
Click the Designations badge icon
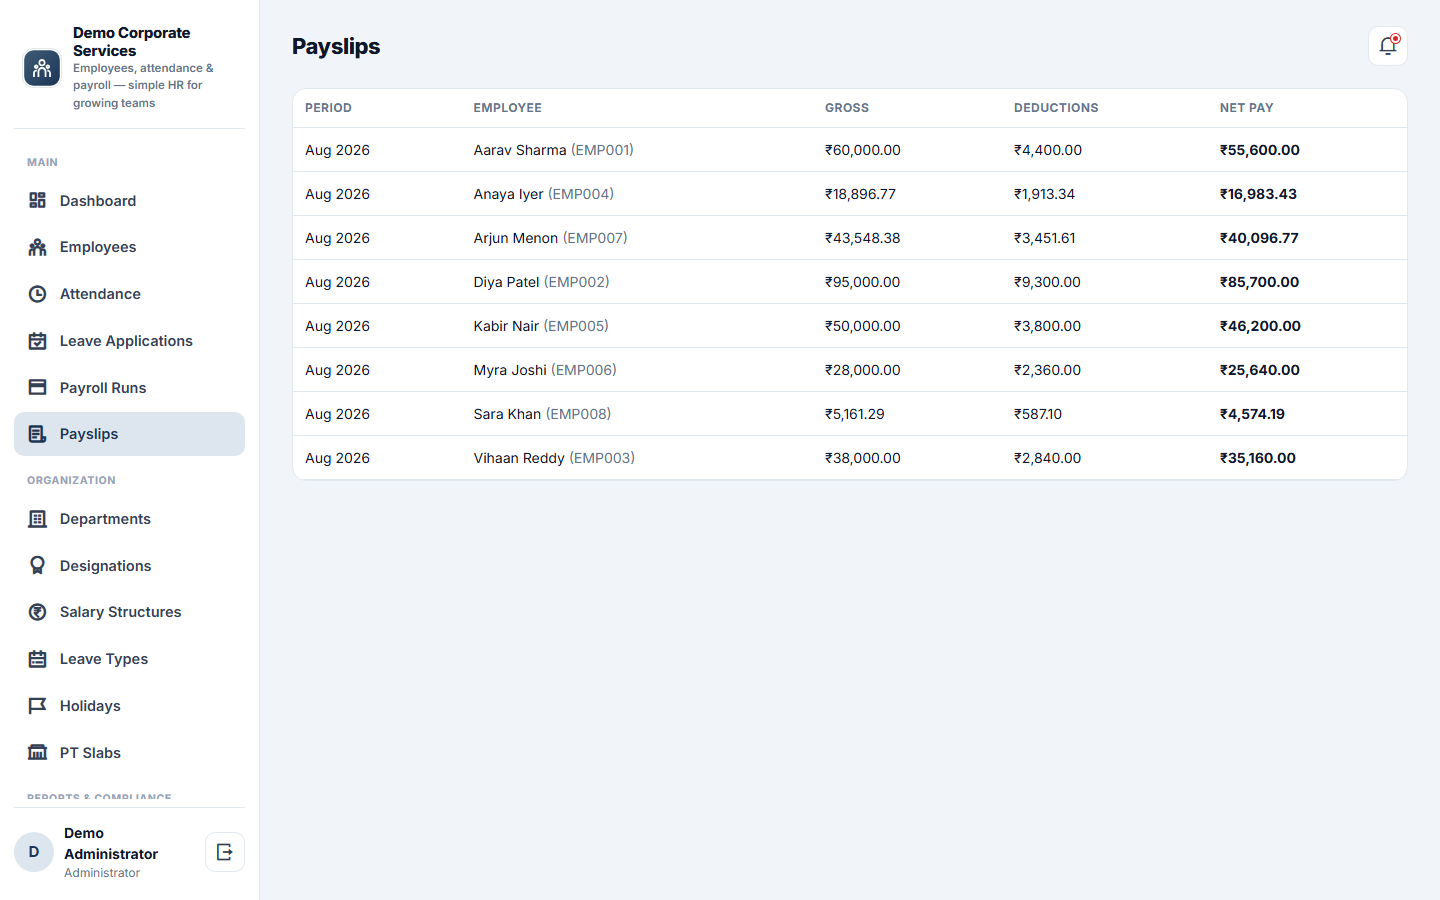coord(38,565)
